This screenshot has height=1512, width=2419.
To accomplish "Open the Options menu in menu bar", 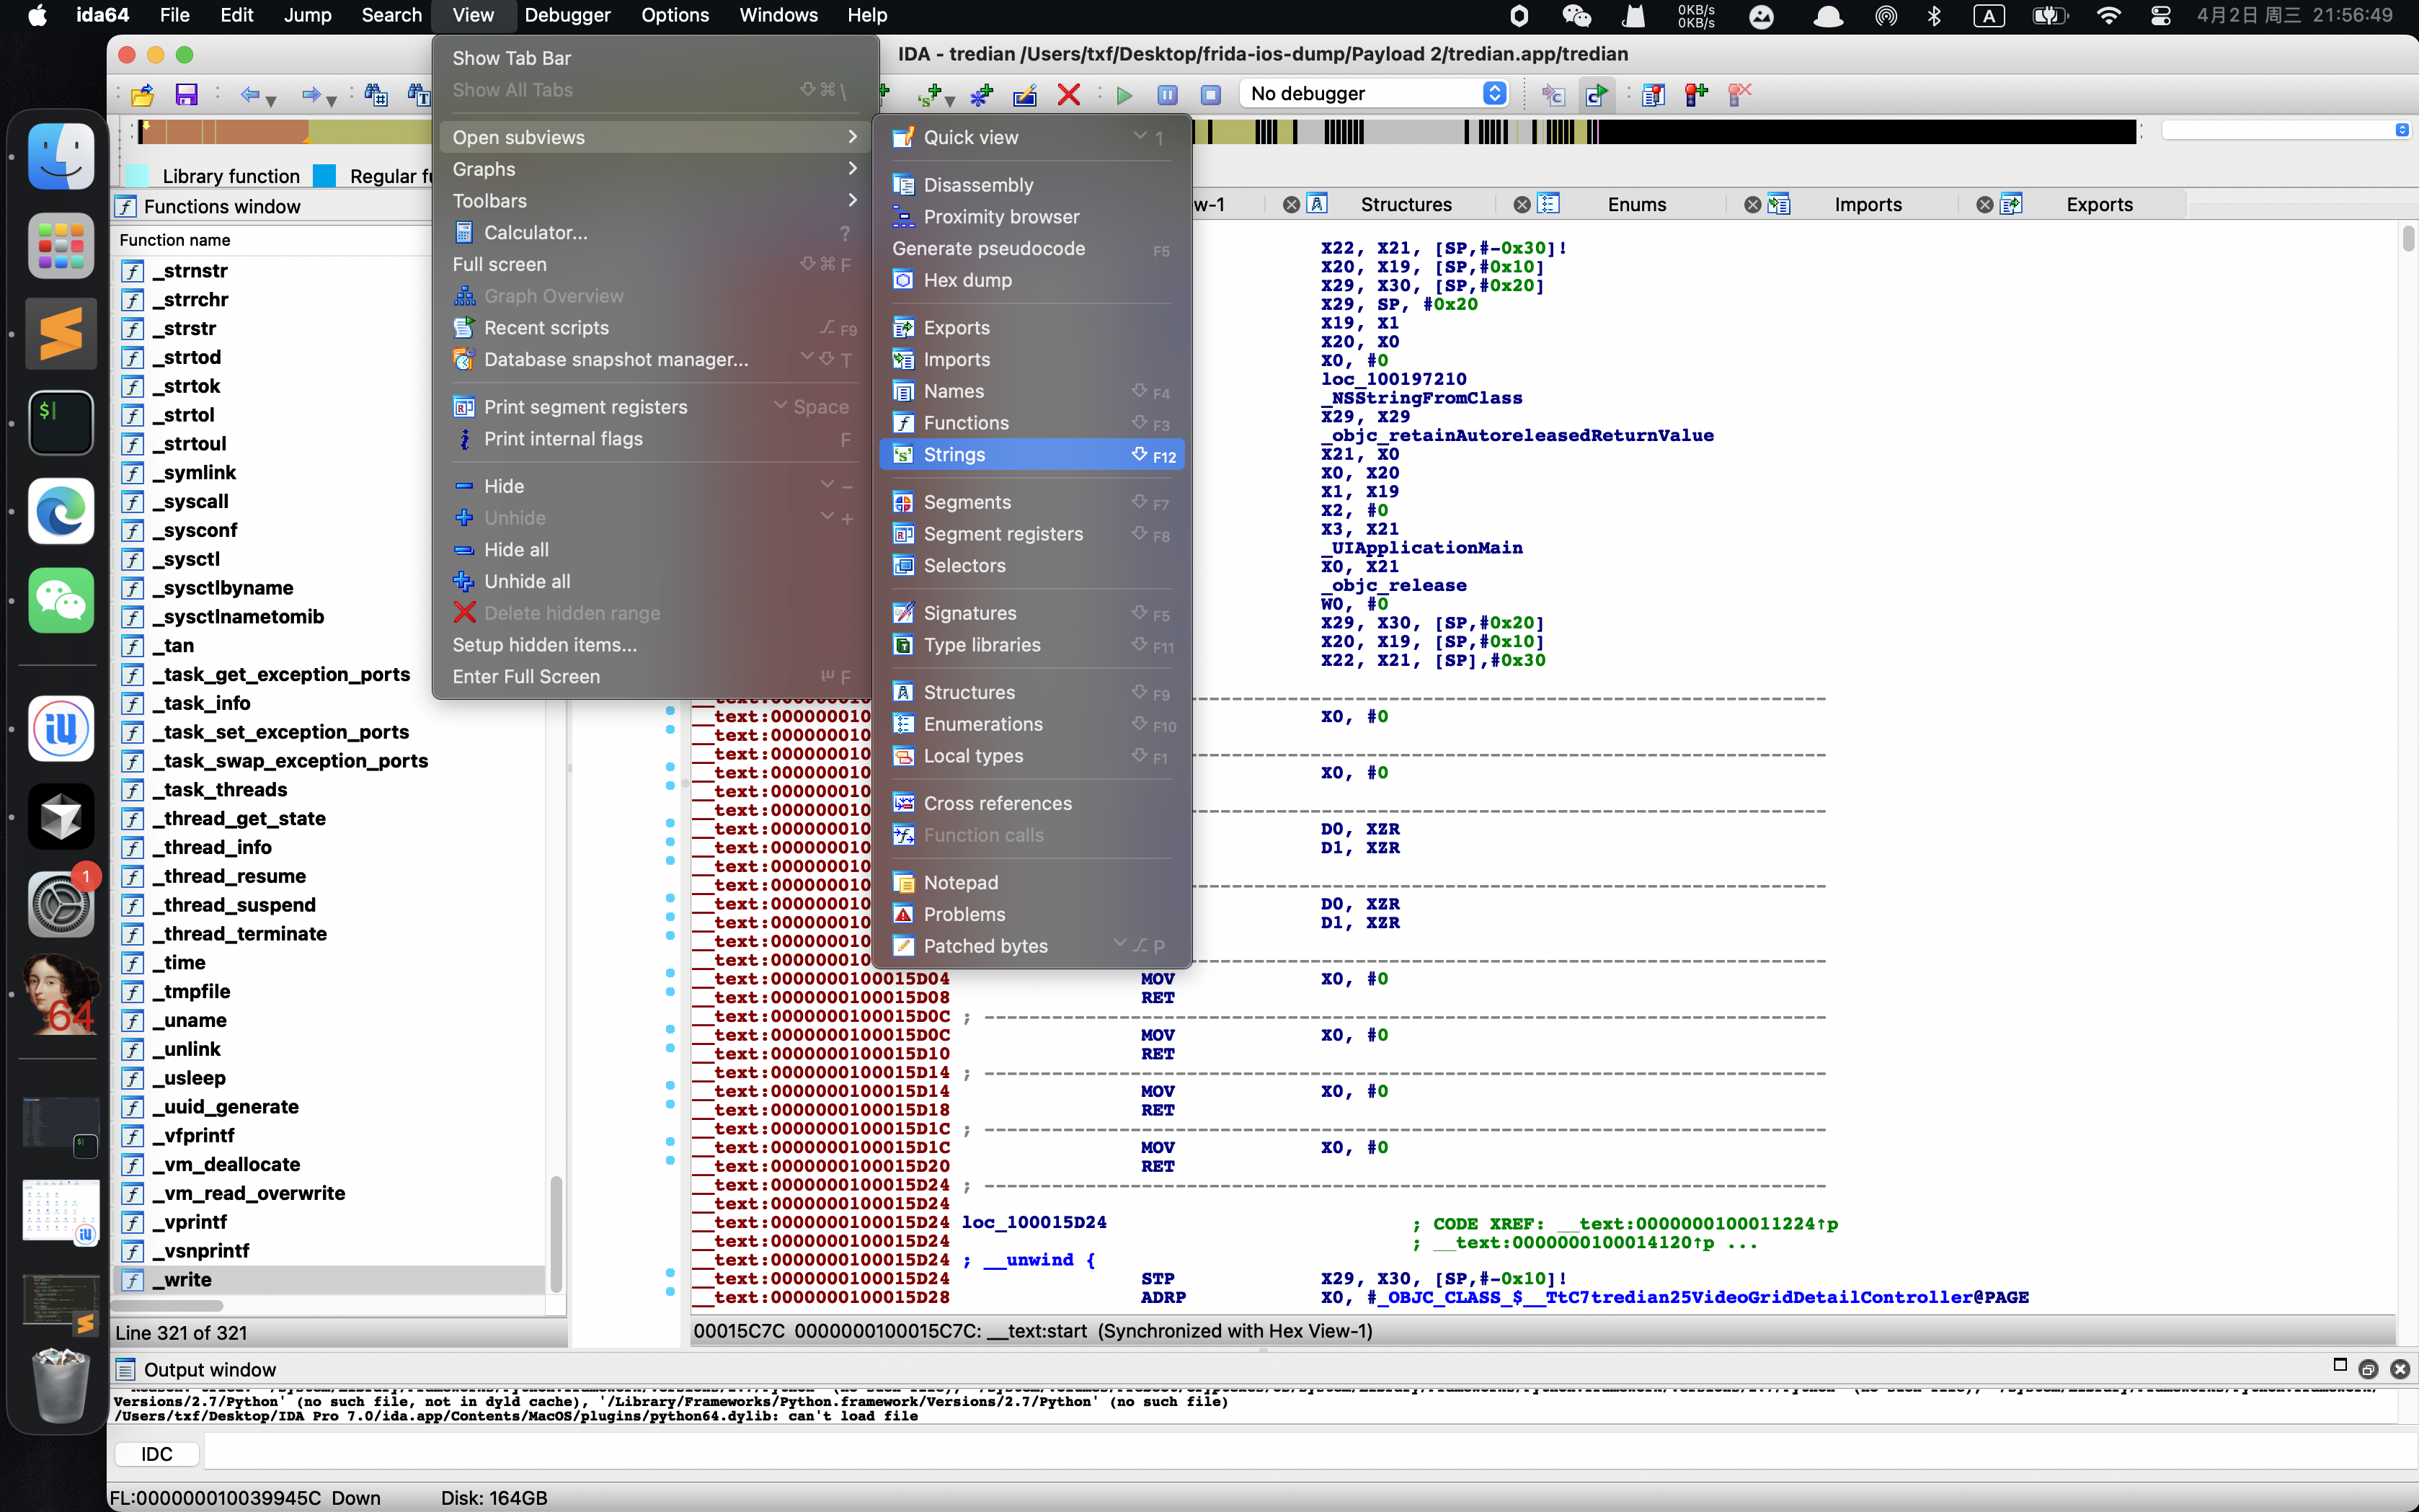I will click(x=675, y=15).
